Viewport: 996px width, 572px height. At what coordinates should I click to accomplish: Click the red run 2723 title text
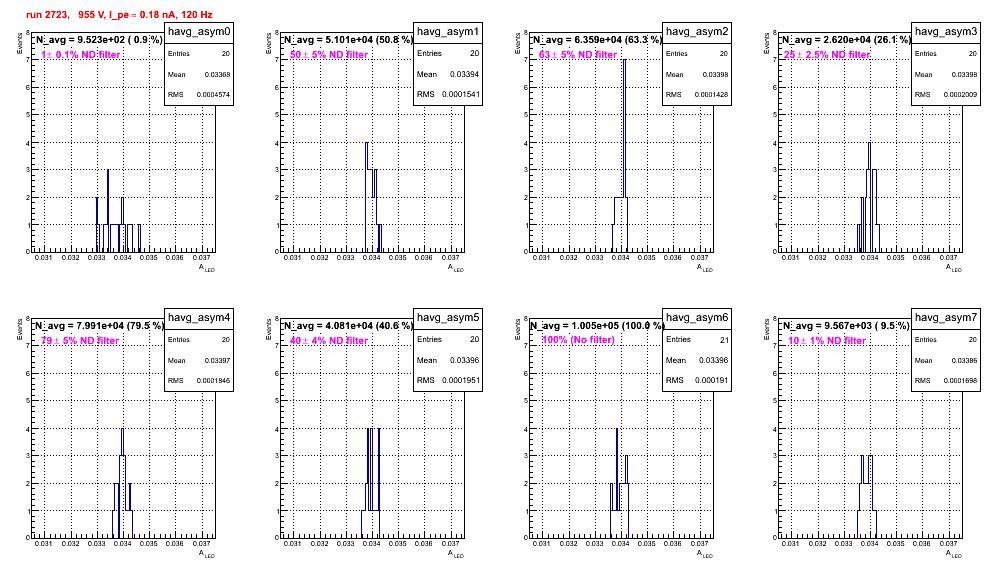(x=119, y=14)
